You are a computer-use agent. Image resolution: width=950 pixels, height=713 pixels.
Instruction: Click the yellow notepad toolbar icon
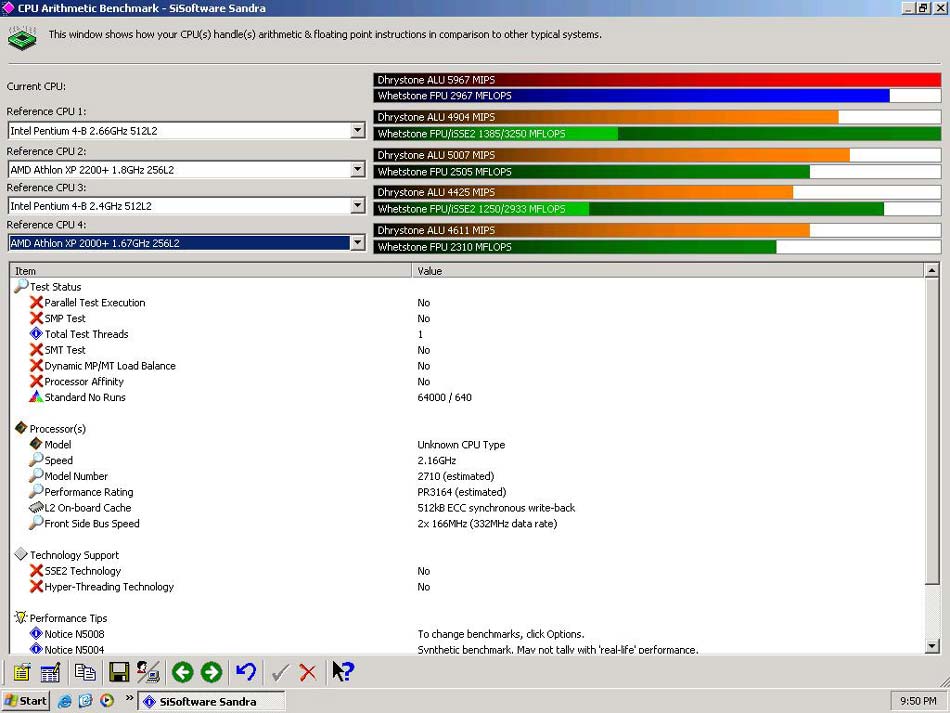click(22, 672)
